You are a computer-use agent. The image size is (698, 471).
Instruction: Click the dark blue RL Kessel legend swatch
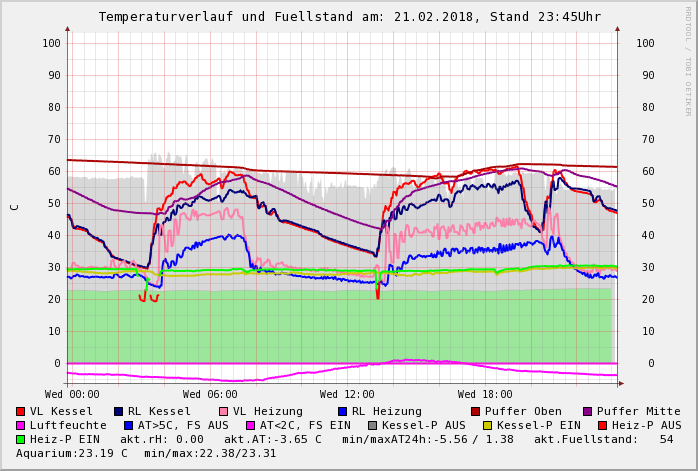point(119,411)
